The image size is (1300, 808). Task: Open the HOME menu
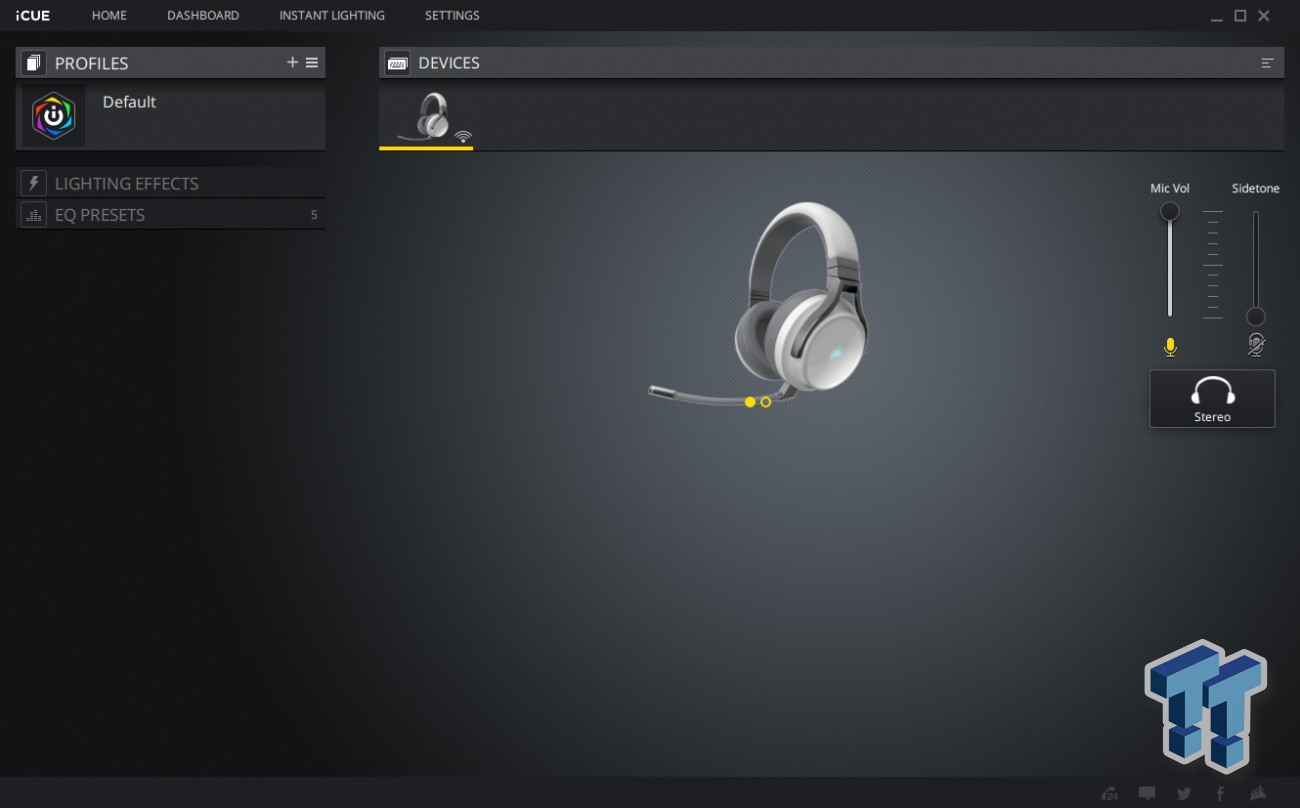tap(109, 15)
